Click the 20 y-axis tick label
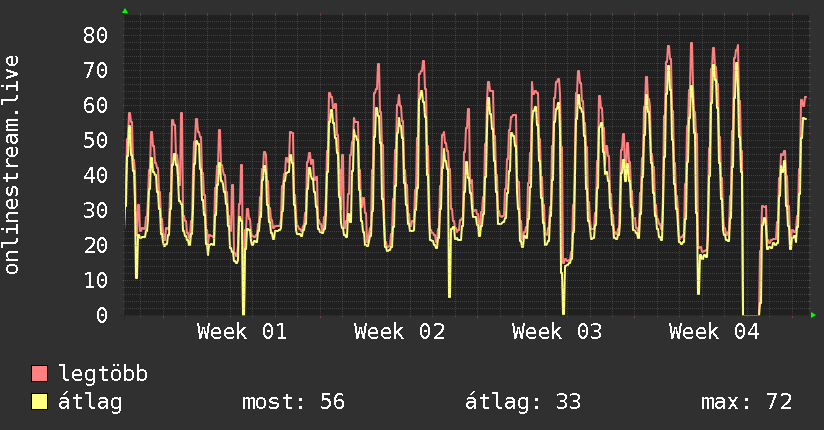 (96, 245)
